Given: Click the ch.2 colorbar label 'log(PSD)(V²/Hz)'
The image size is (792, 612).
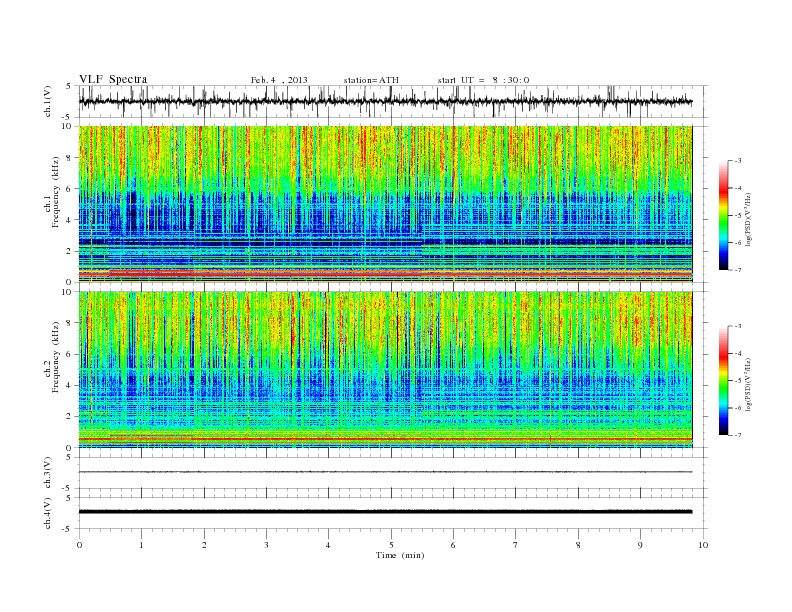Looking at the screenshot, I should 748,384.
